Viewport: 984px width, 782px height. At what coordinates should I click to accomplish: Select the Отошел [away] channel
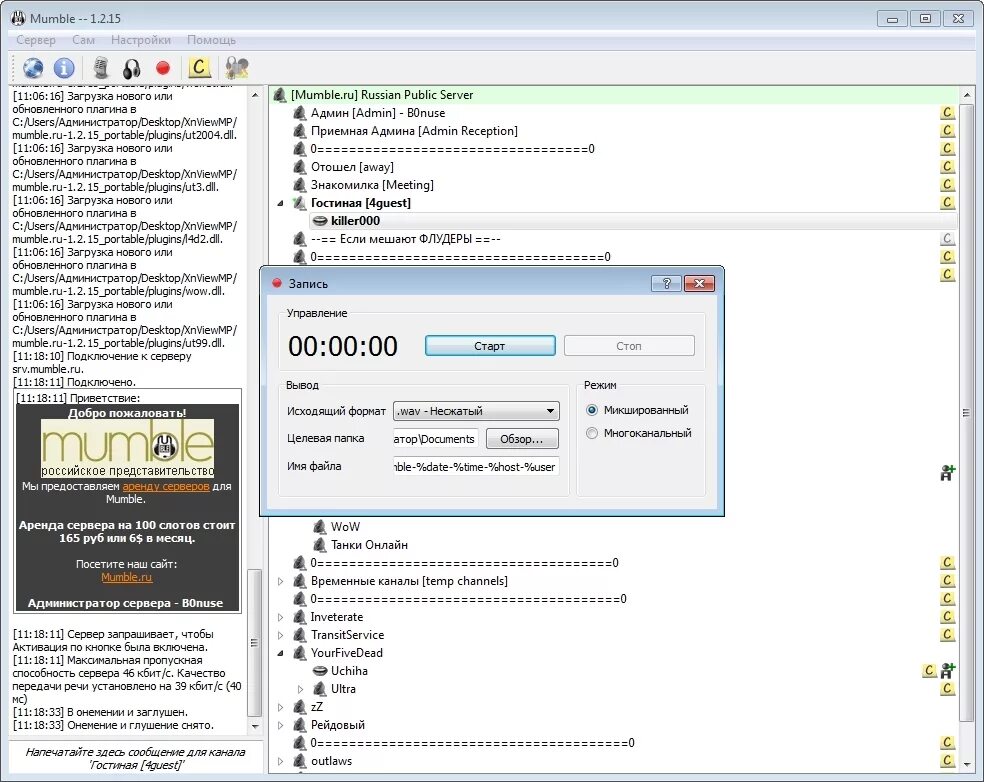(x=352, y=167)
